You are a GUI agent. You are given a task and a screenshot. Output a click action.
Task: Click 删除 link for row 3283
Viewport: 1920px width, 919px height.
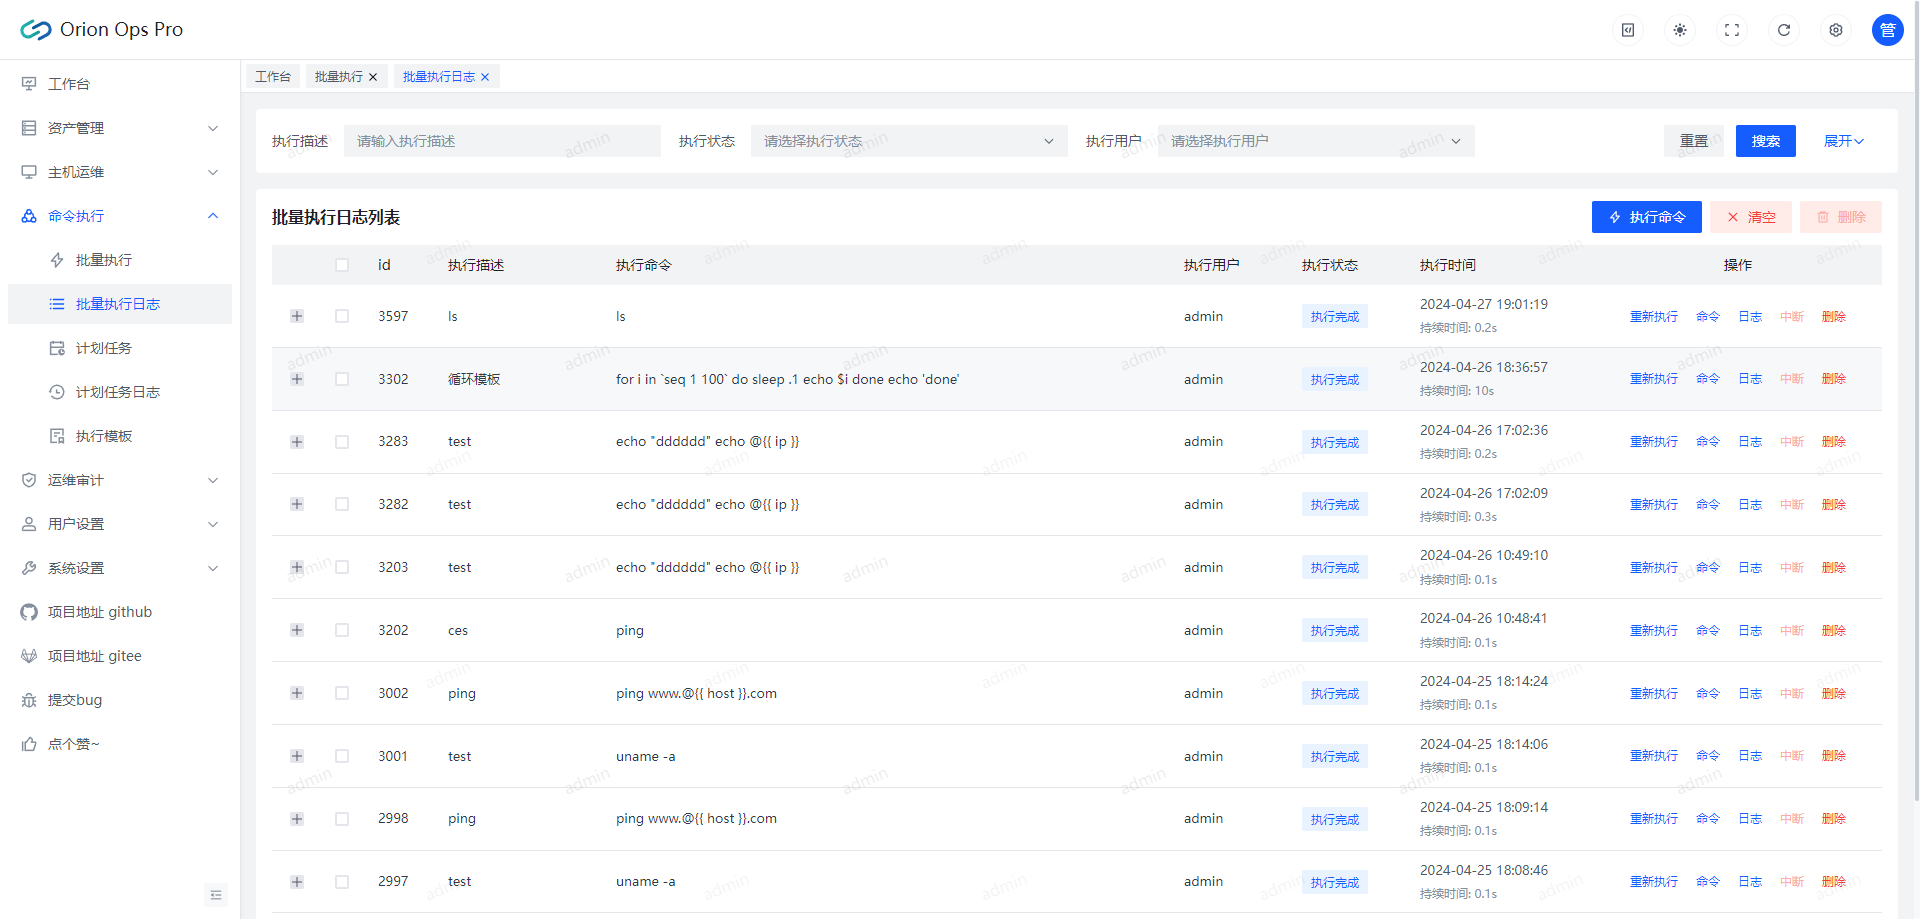pos(1834,442)
